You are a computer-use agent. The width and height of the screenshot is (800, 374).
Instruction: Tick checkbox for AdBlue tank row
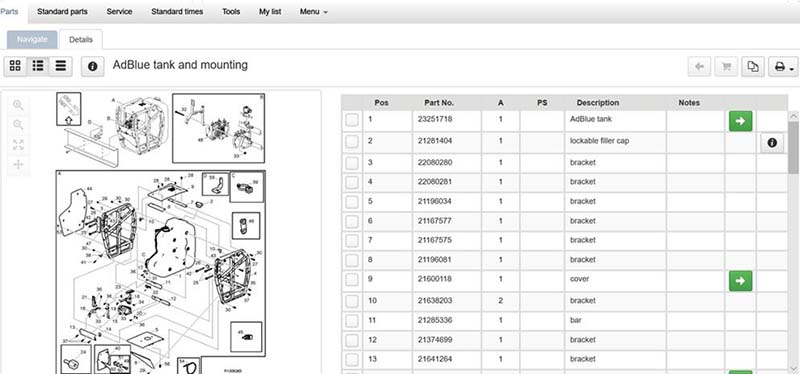(352, 121)
